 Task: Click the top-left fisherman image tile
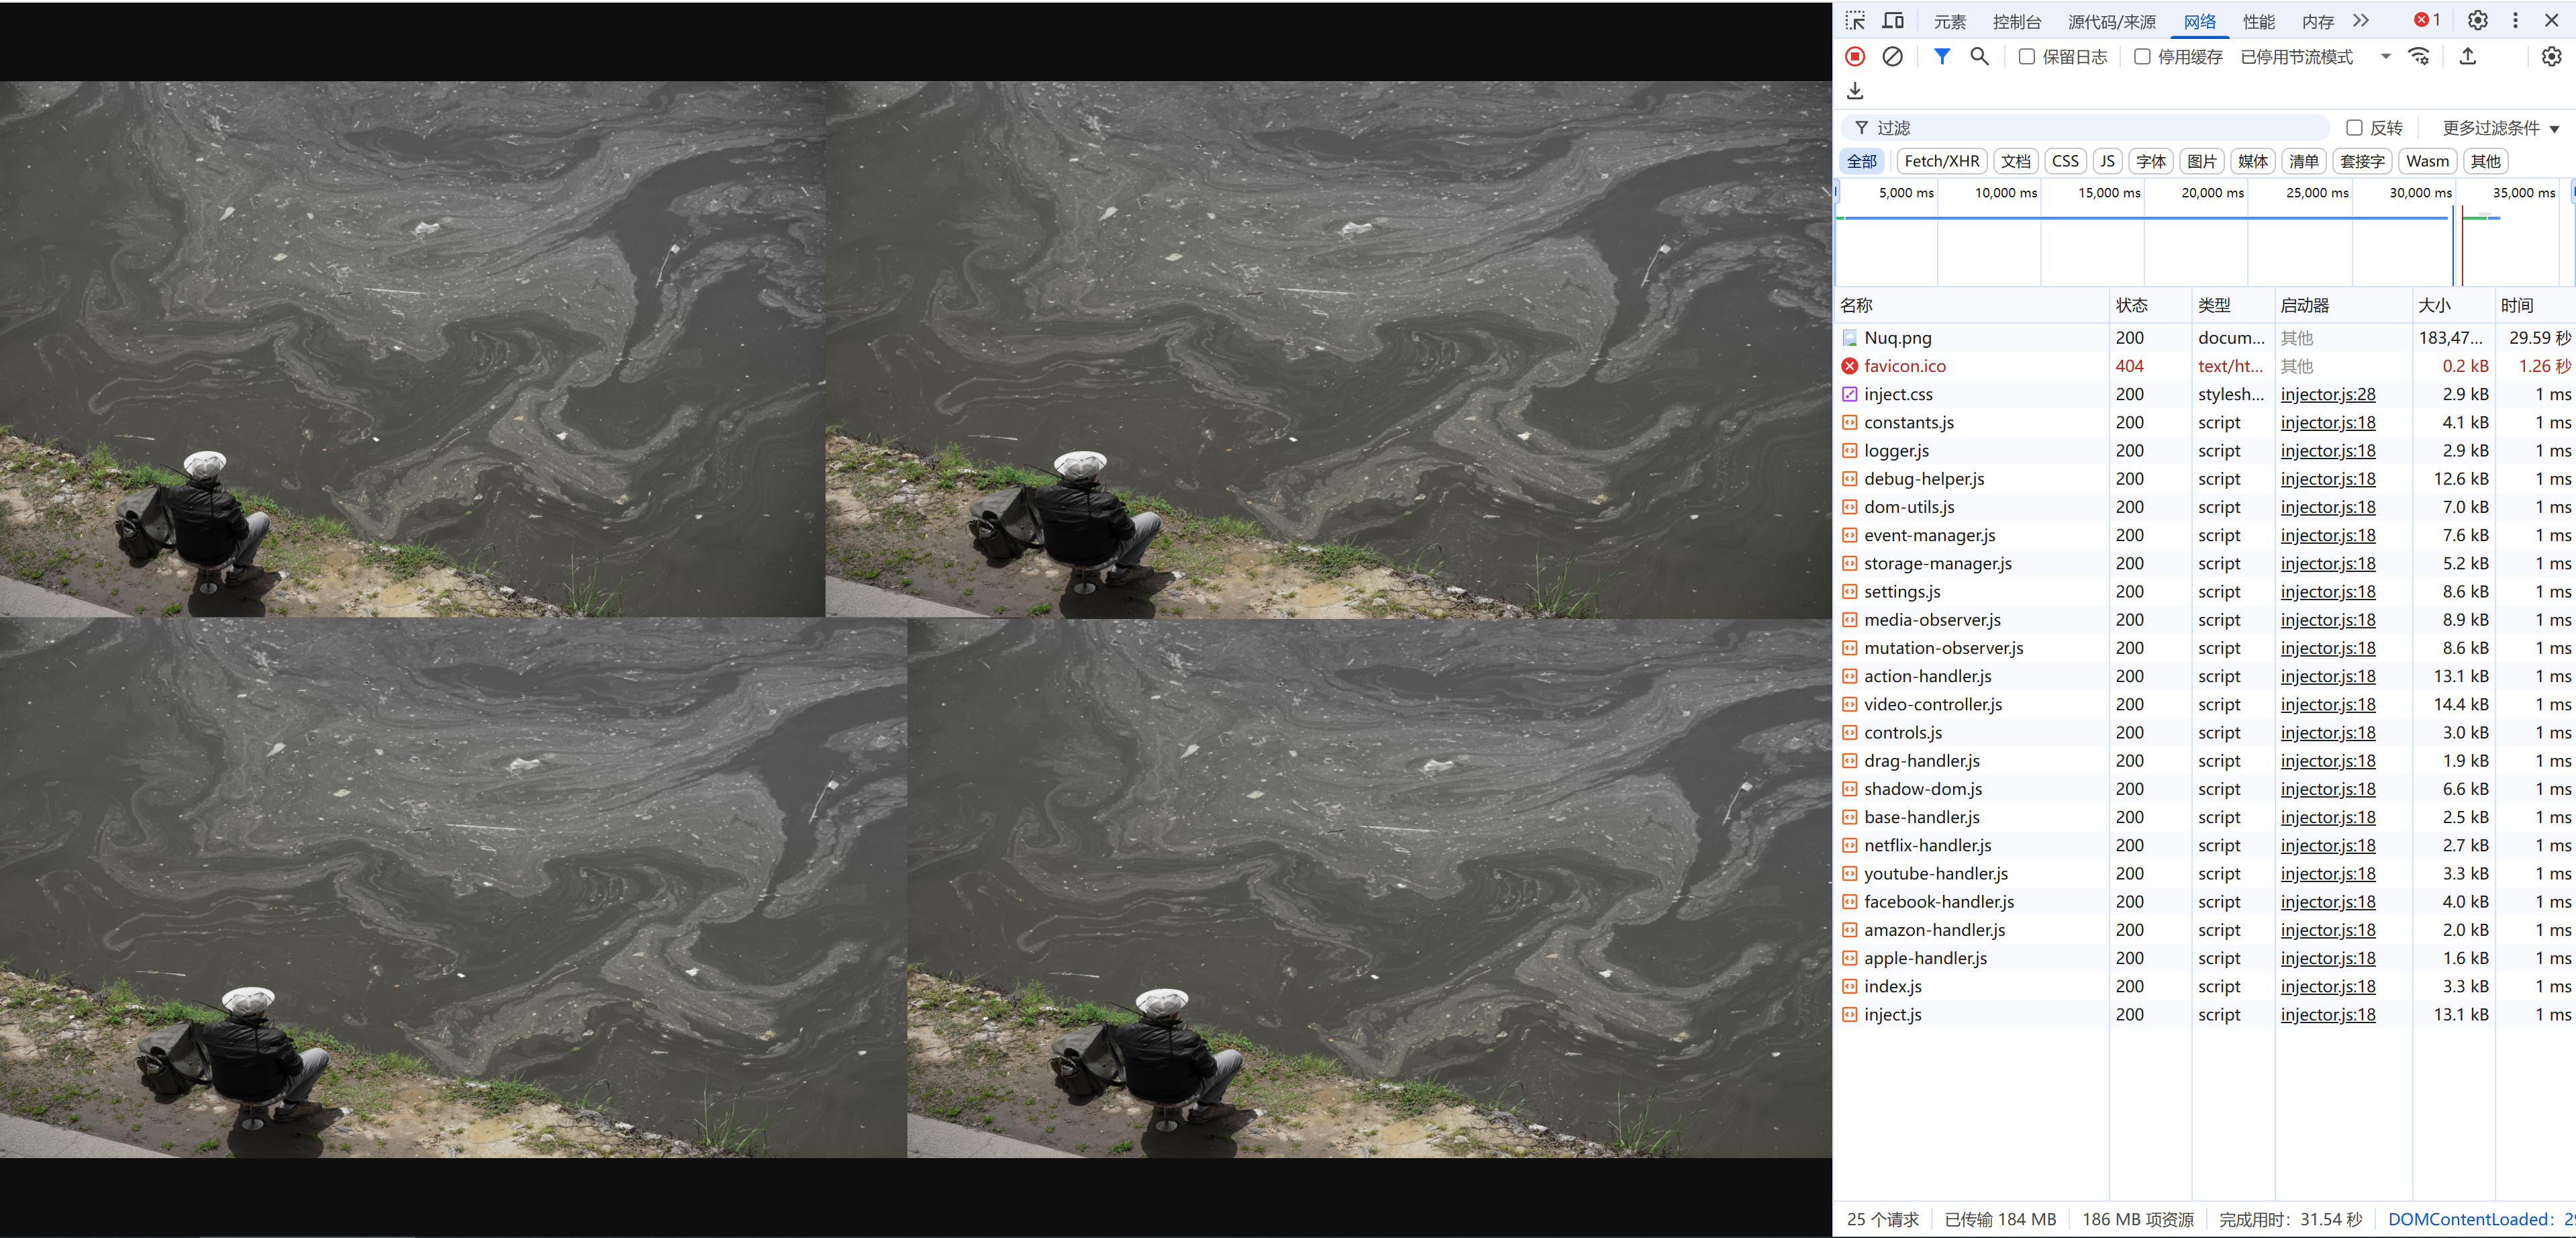[x=412, y=349]
